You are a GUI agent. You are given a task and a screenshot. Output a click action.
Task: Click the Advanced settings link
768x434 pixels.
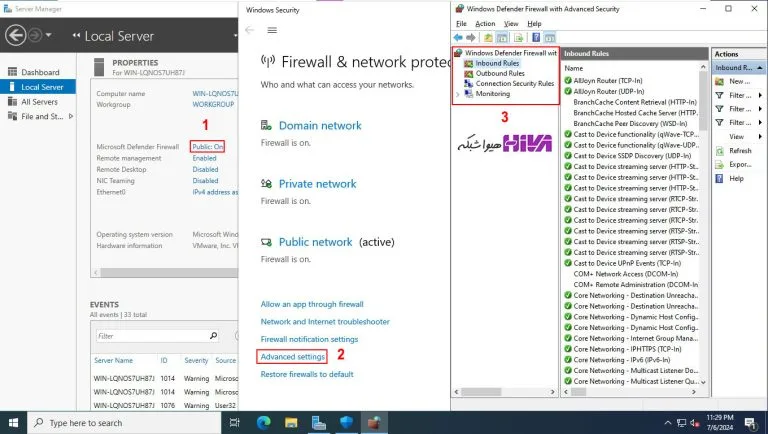click(292, 357)
